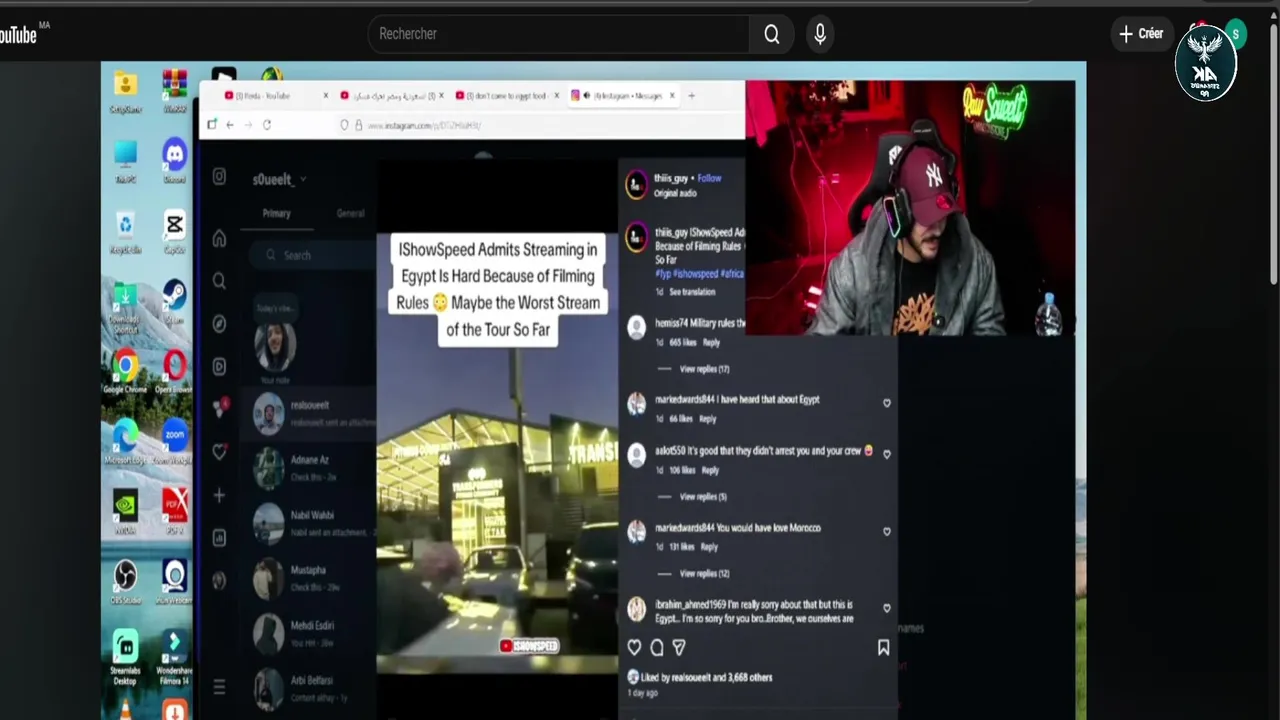Open the NVIDIA desktop shortcut
The image size is (1280, 720).
pos(125,511)
